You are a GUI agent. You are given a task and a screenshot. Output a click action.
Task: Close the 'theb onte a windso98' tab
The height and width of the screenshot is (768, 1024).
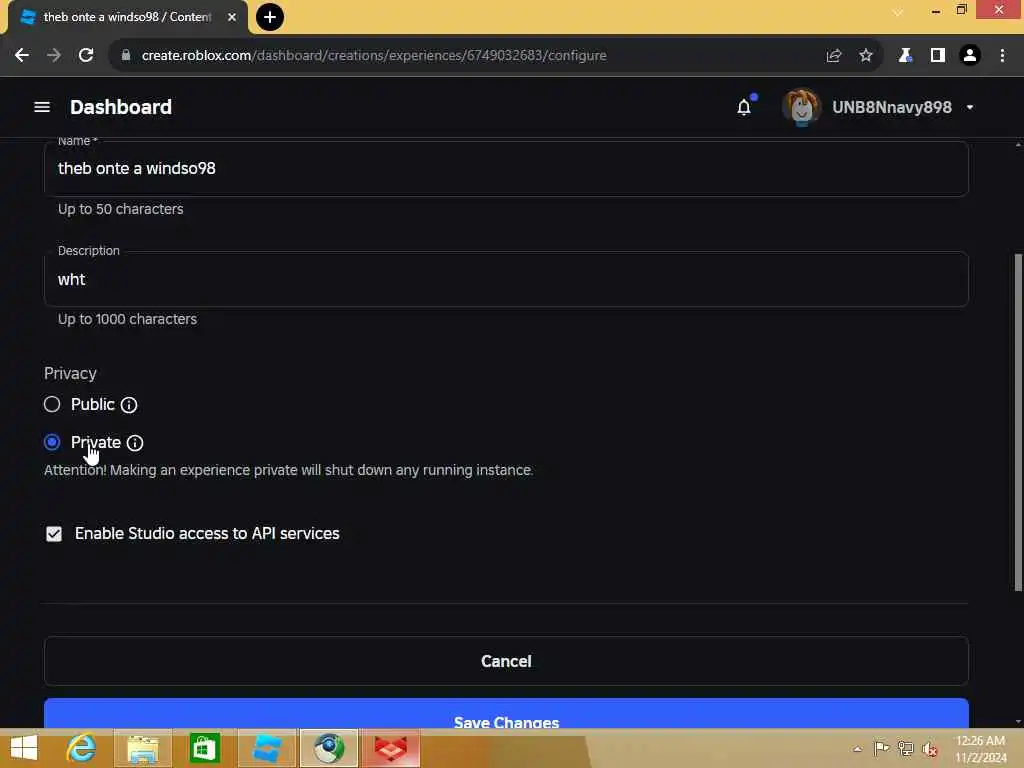coord(232,17)
